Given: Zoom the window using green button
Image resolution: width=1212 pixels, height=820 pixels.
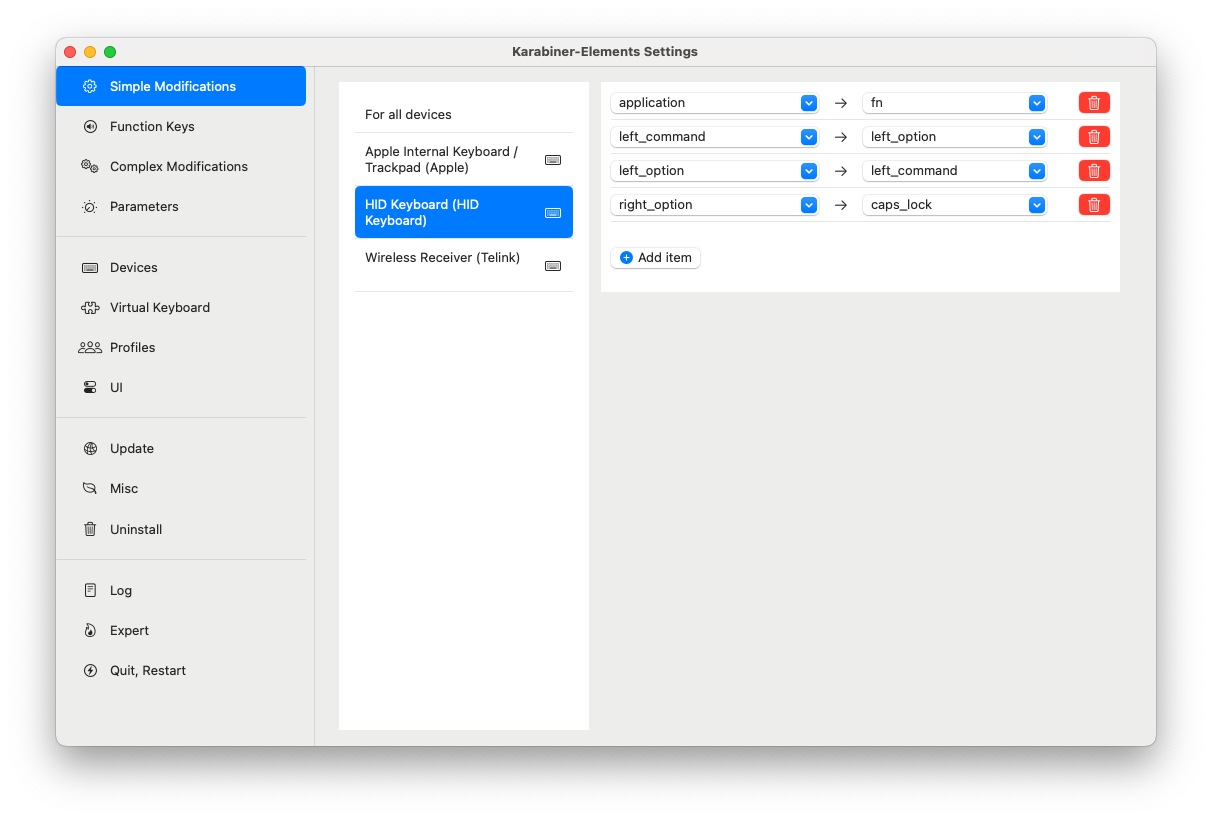Looking at the screenshot, I should [x=110, y=52].
